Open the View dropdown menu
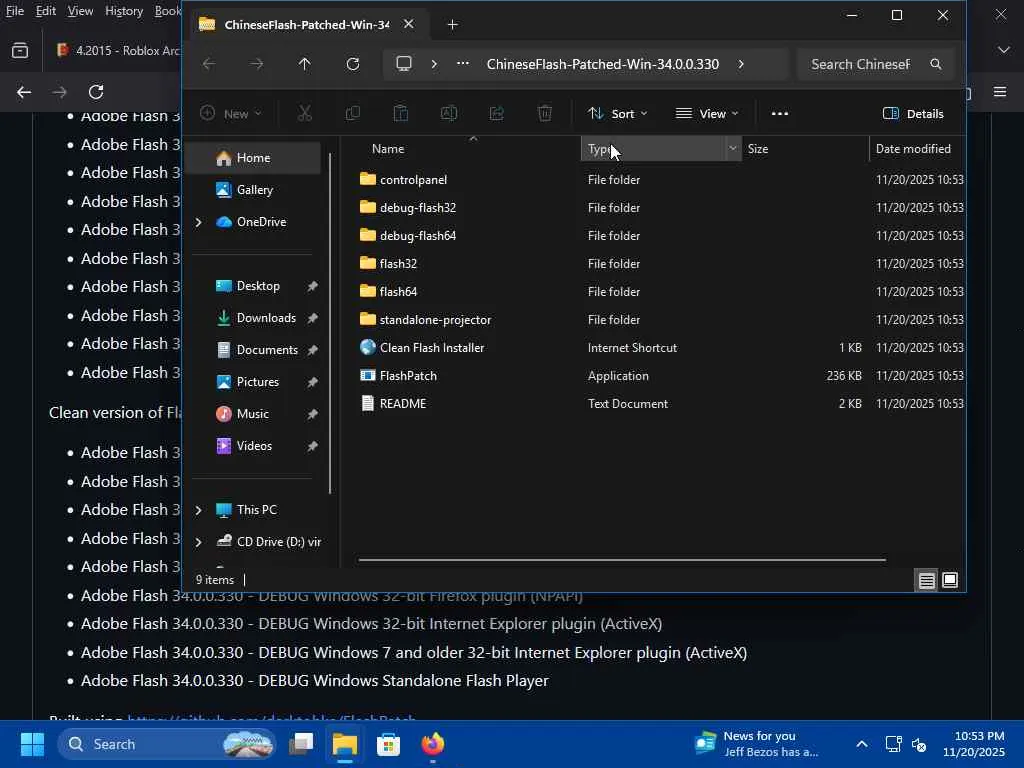The width and height of the screenshot is (1024, 768). click(x=707, y=114)
